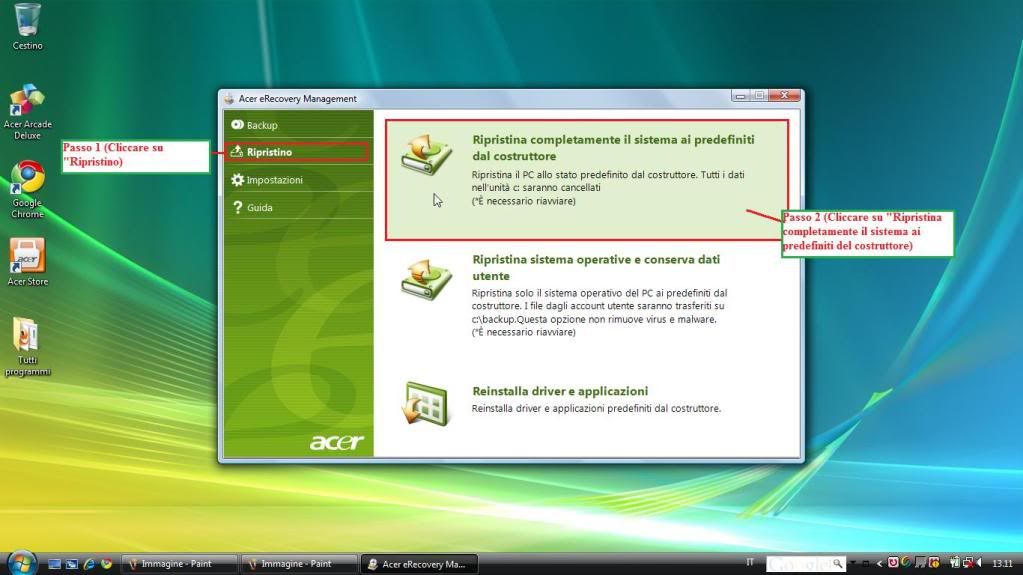
Task: Click the acer logo in sidebar
Action: click(x=336, y=443)
